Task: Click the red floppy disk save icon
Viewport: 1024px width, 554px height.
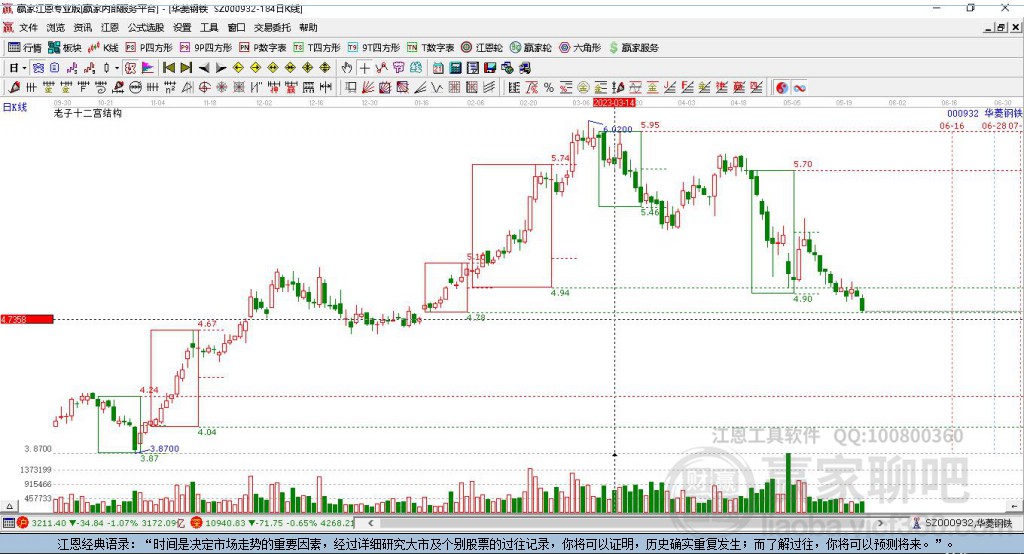Action: click(x=490, y=67)
